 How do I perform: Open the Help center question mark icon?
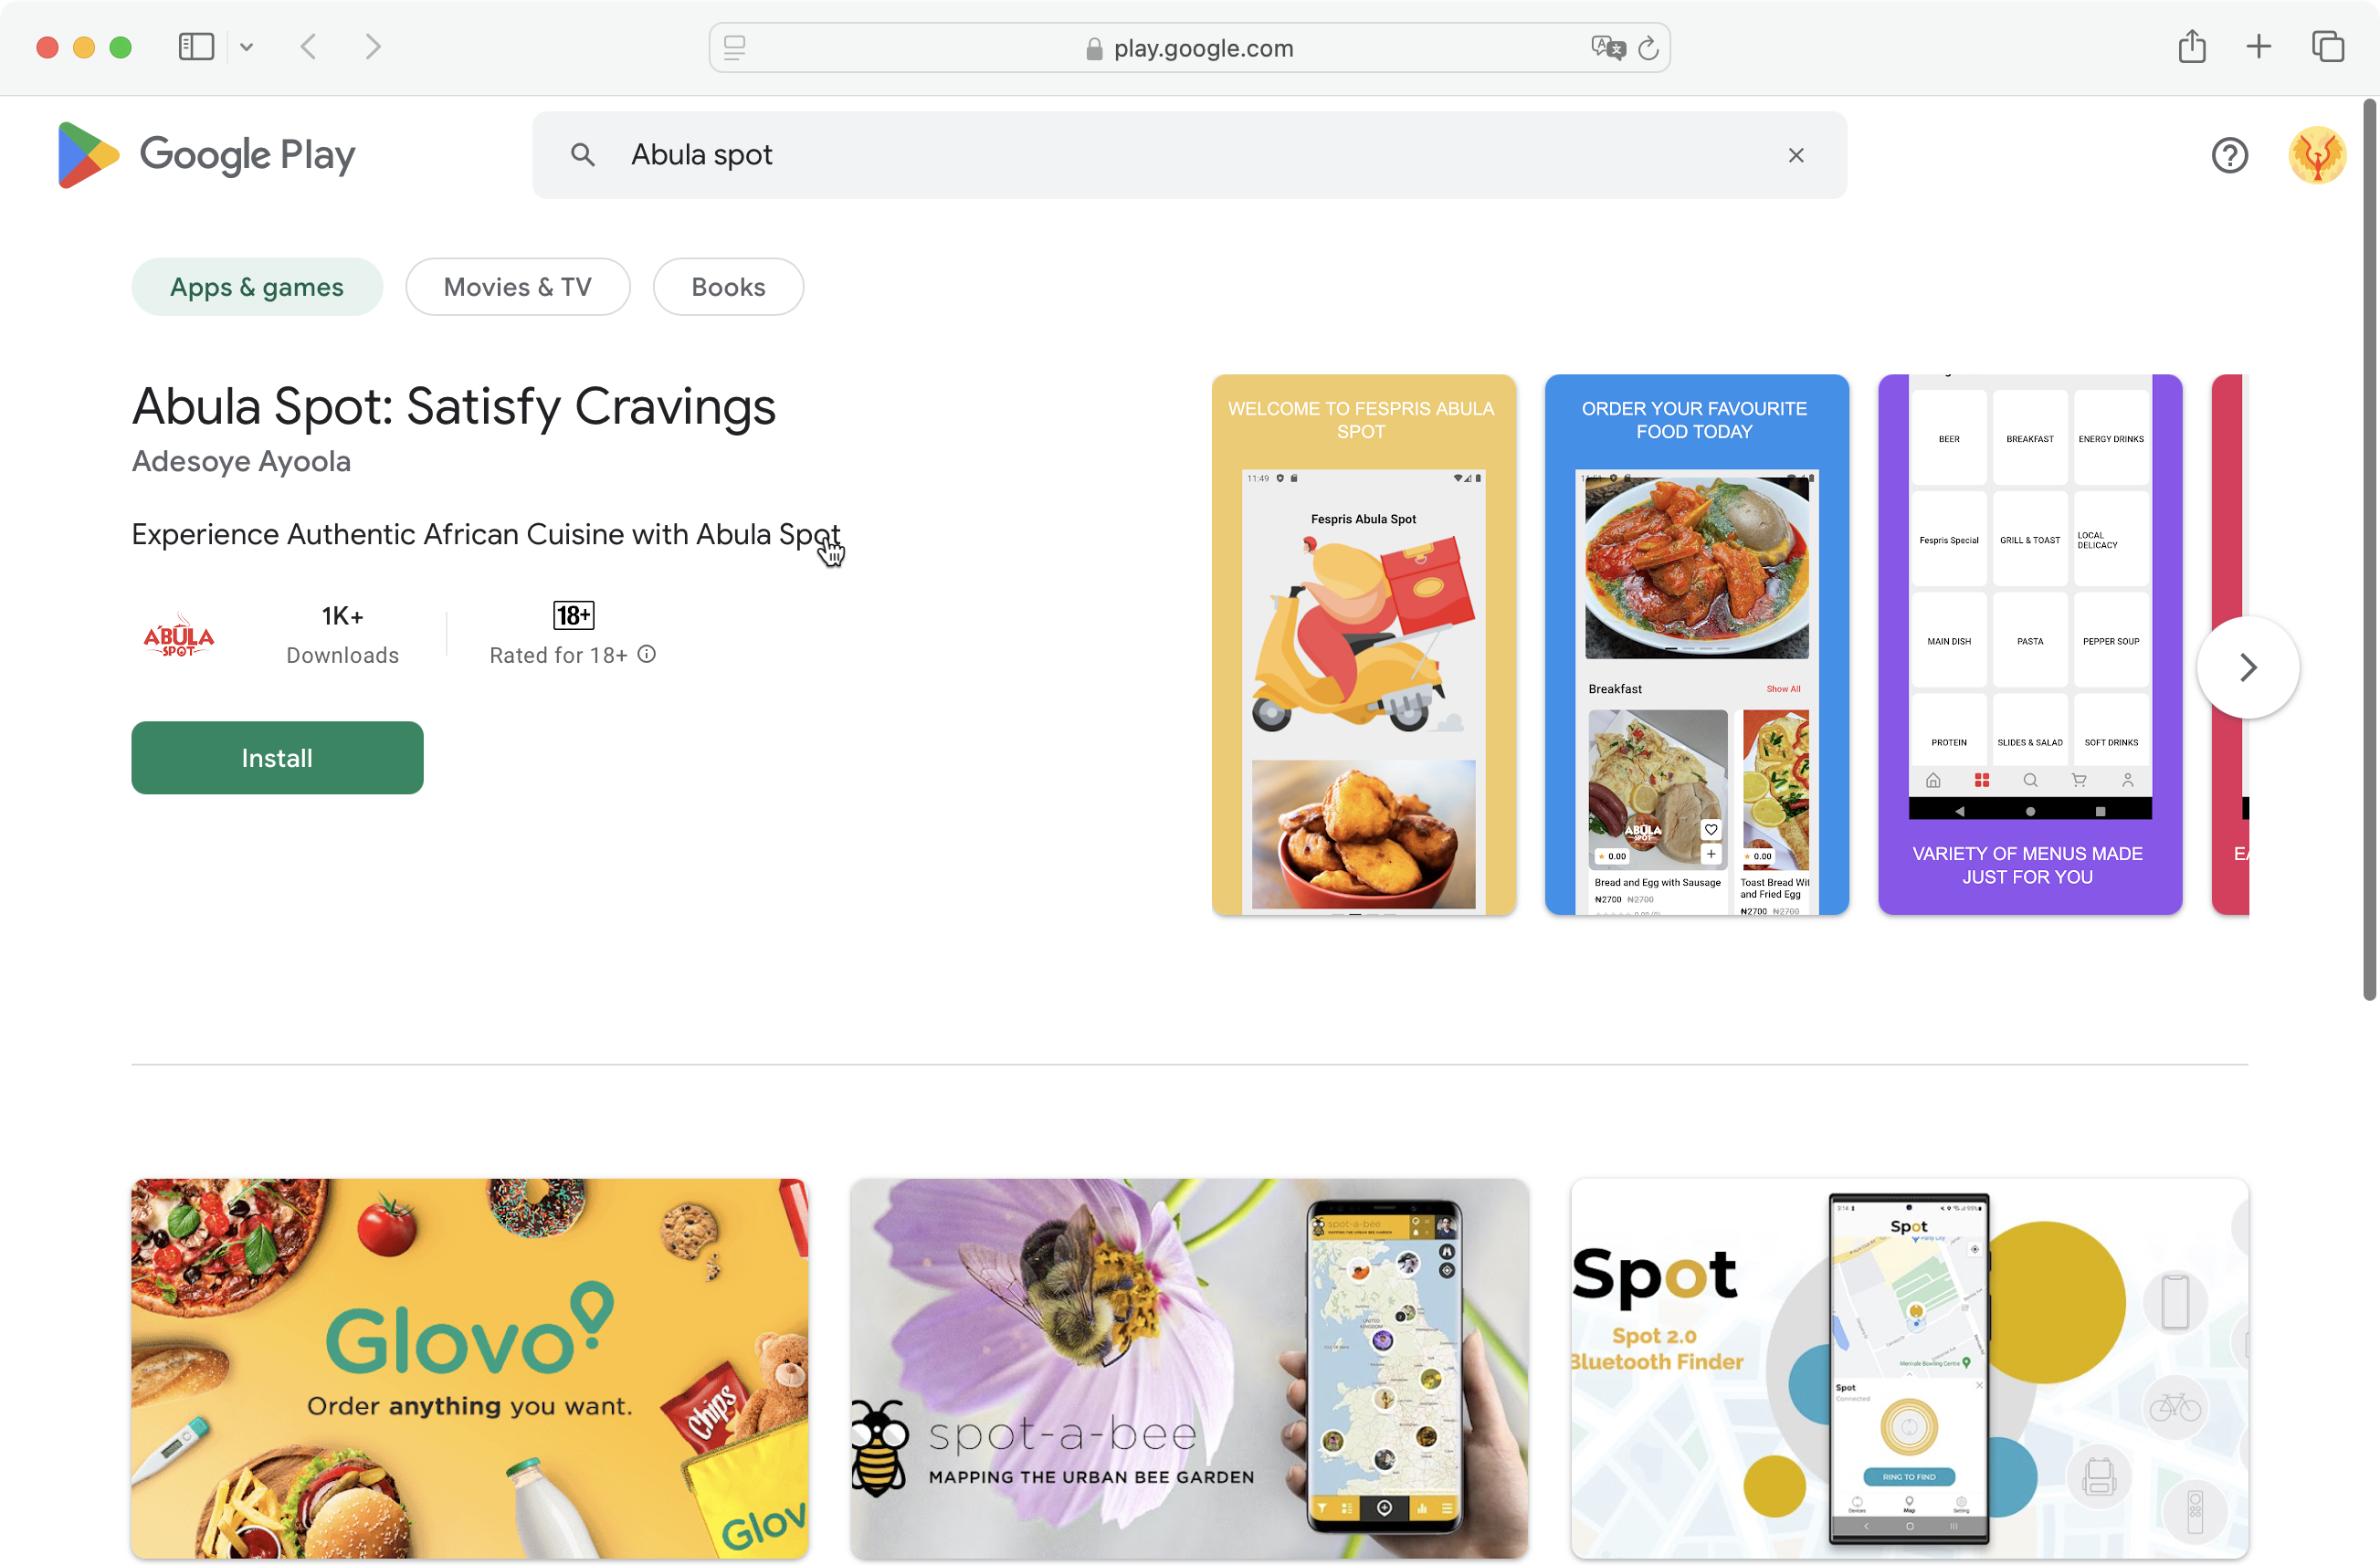tap(2229, 155)
